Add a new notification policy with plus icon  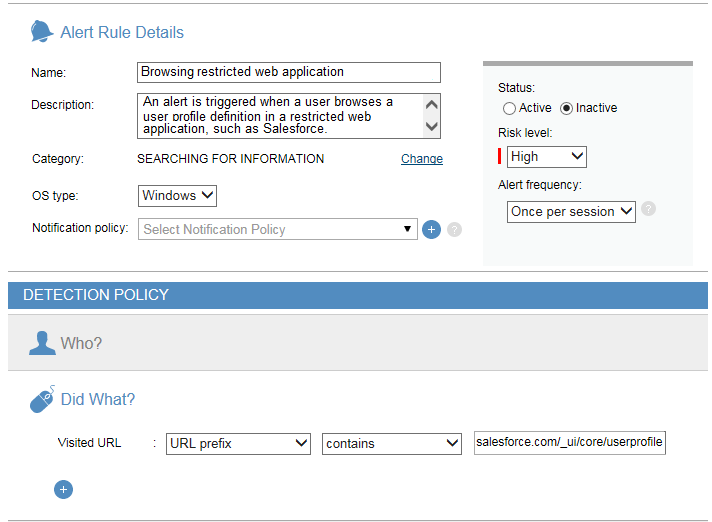coord(431,229)
